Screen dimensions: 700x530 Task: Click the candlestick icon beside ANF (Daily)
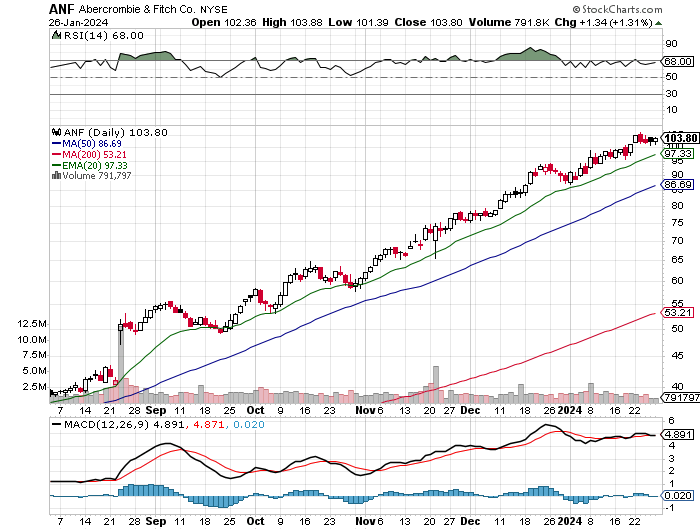(56, 132)
